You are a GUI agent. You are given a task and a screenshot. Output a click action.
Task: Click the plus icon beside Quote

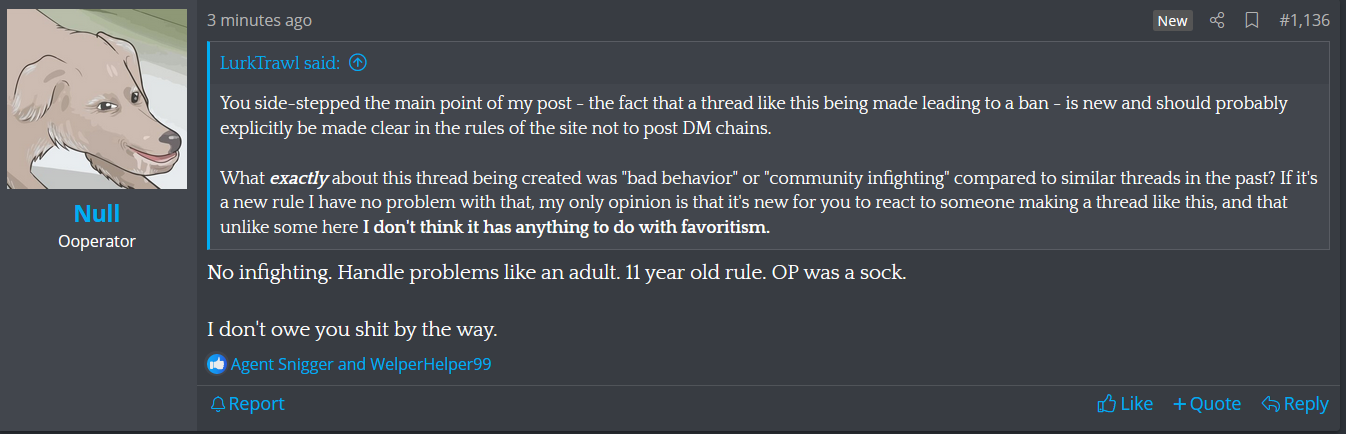[1179, 404]
